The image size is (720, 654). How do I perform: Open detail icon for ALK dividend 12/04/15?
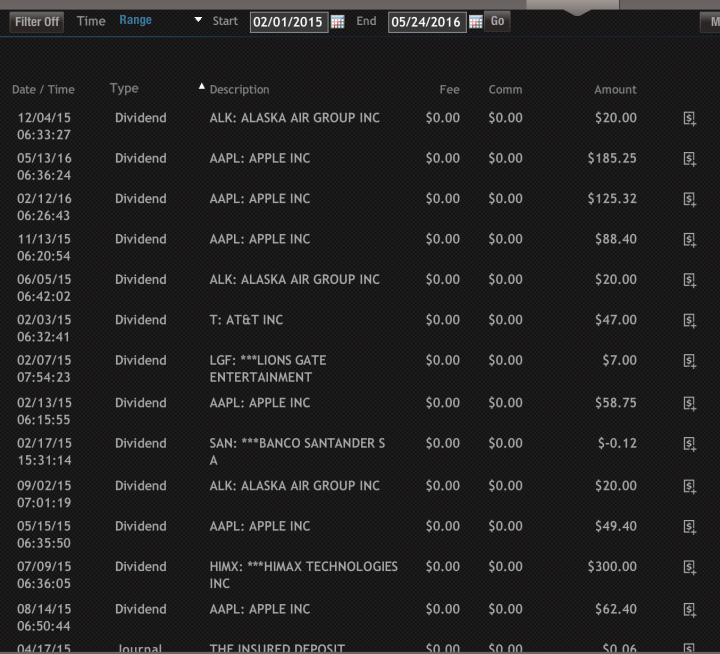[690, 118]
